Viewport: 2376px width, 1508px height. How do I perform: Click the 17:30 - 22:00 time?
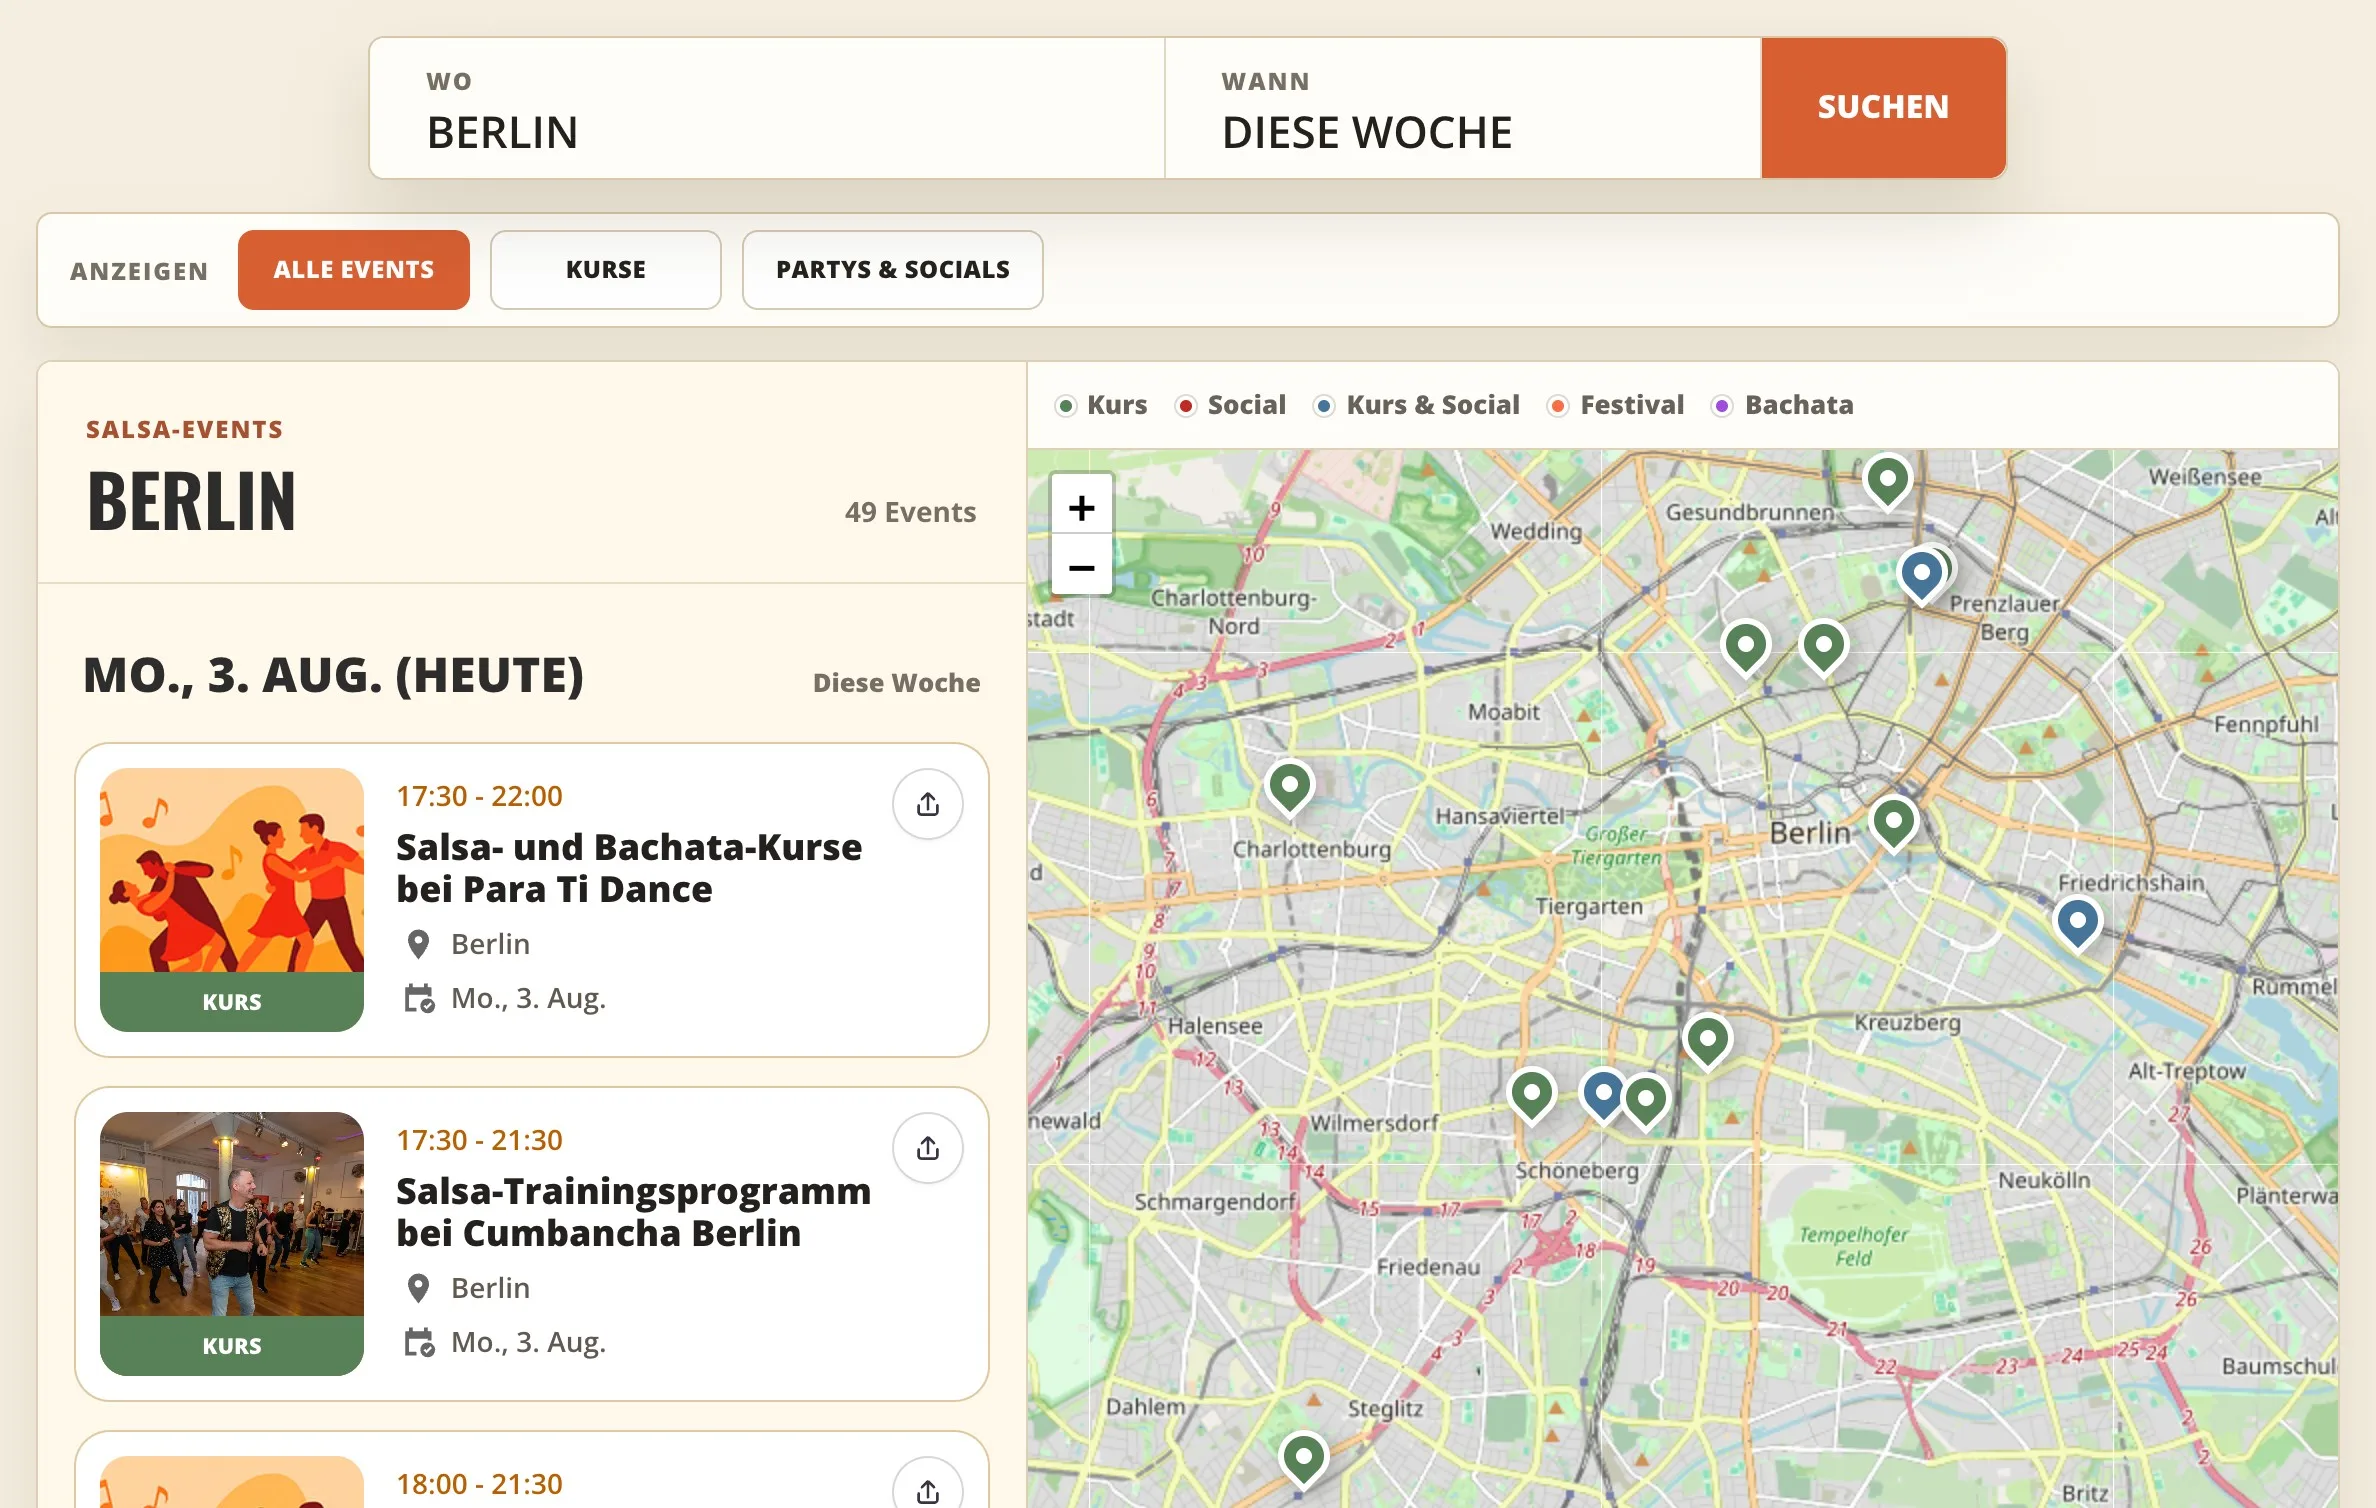[x=479, y=796]
